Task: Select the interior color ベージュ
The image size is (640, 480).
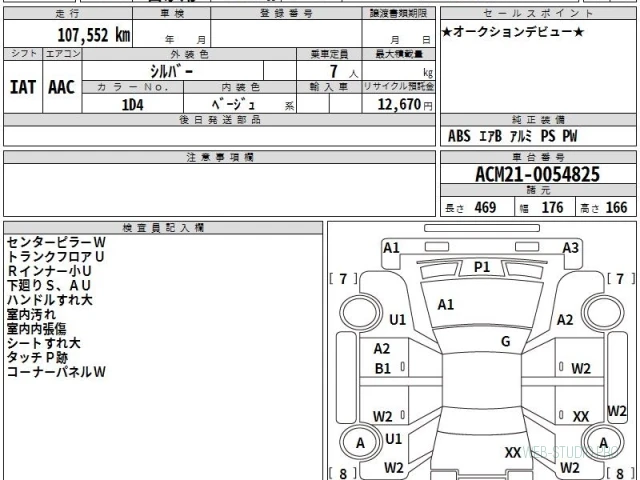Action: pyautogui.click(x=233, y=104)
